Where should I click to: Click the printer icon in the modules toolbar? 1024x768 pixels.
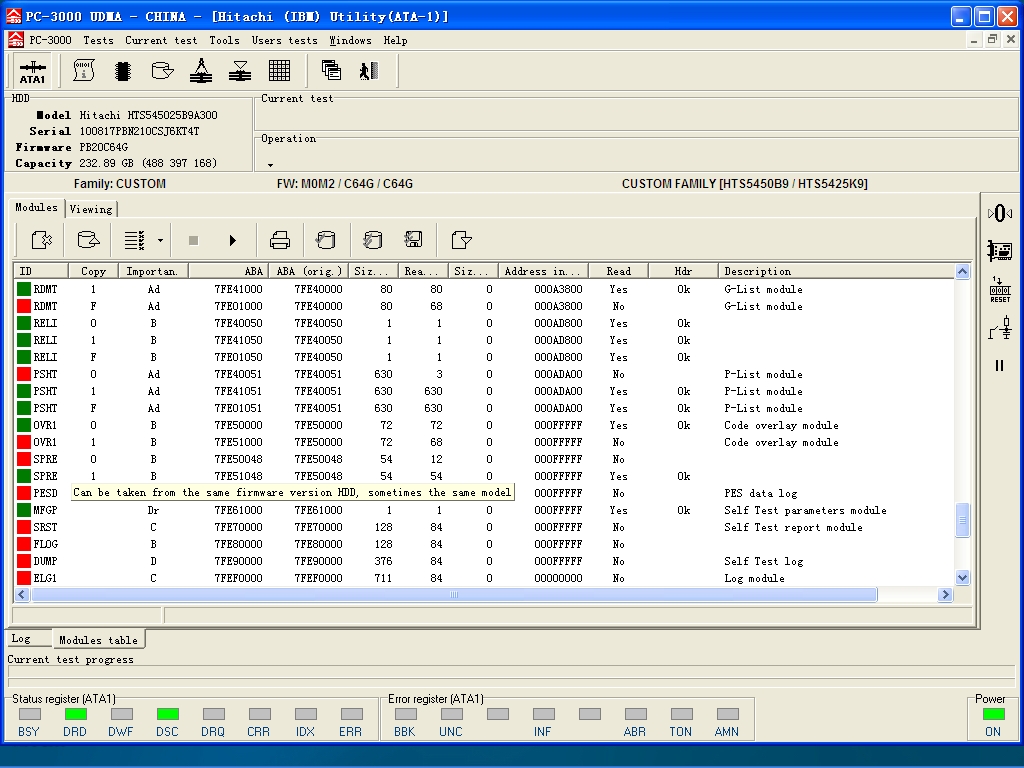[x=280, y=240]
